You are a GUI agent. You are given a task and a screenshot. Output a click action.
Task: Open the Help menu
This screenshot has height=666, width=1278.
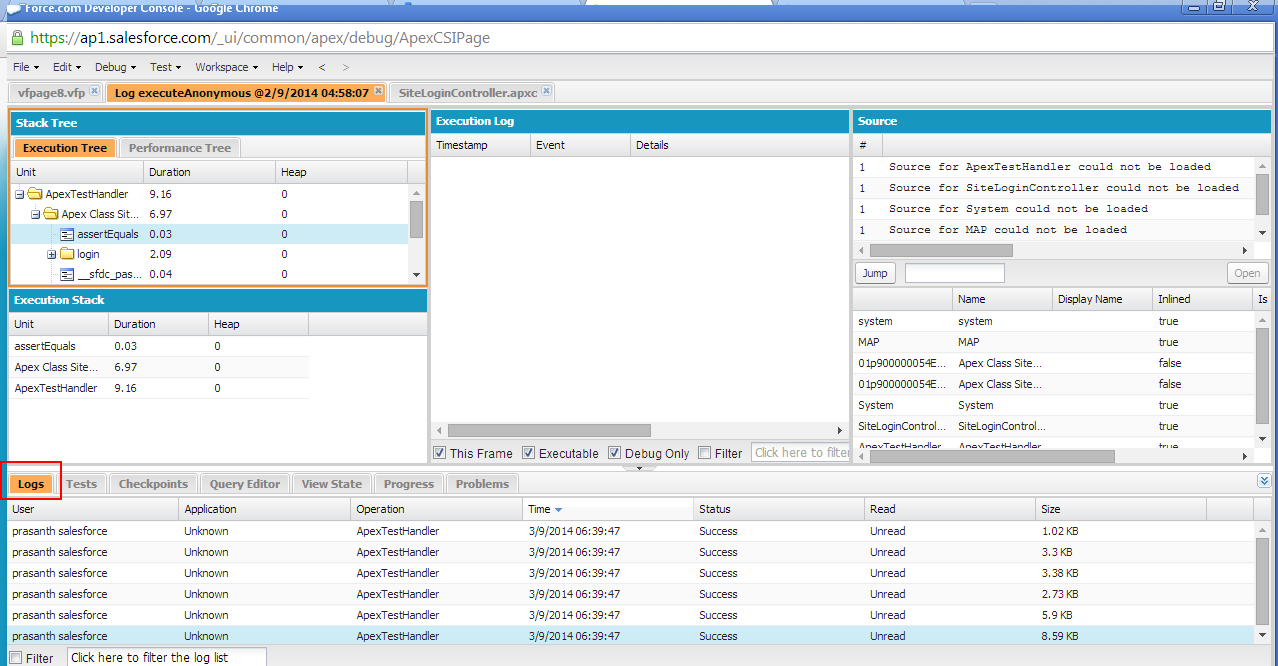pyautogui.click(x=287, y=67)
